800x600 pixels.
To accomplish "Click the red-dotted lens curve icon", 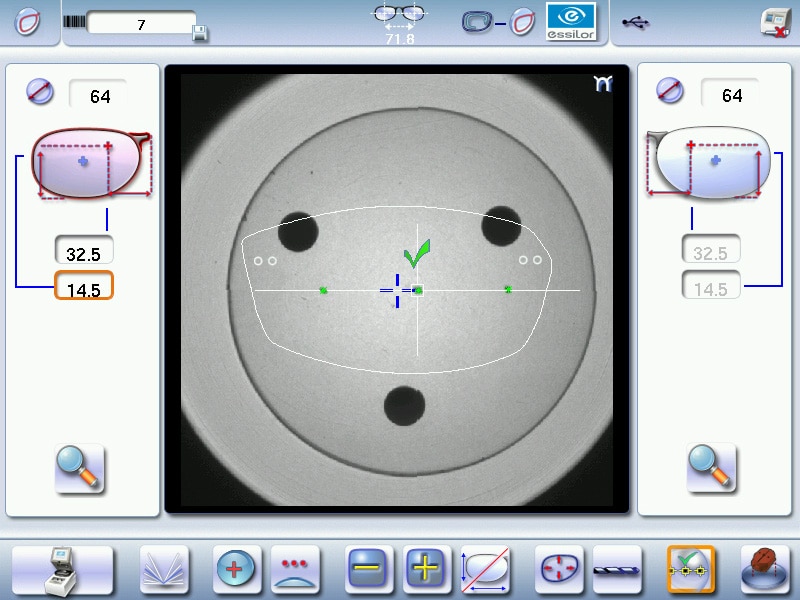I will click(x=295, y=570).
